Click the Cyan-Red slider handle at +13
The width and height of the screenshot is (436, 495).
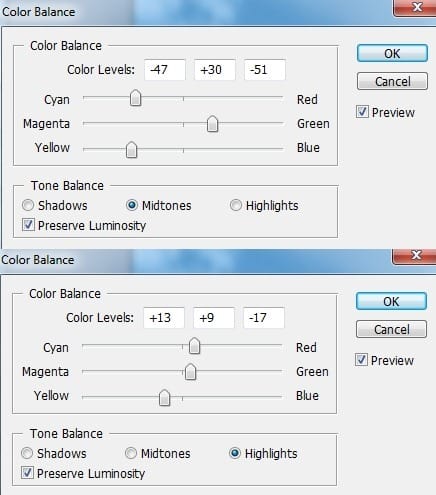tap(194, 346)
